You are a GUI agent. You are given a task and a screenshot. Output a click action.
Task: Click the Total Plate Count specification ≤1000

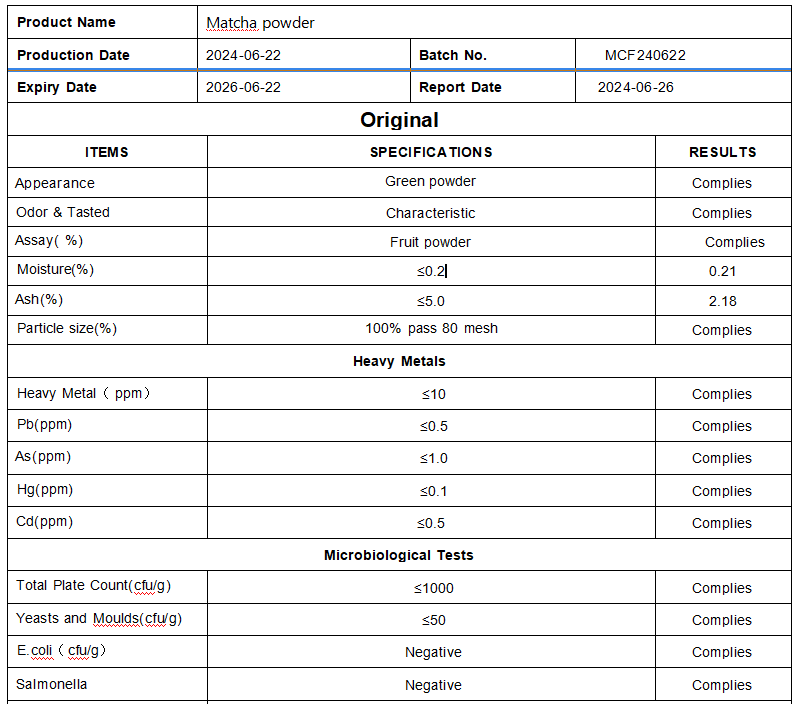point(433,588)
